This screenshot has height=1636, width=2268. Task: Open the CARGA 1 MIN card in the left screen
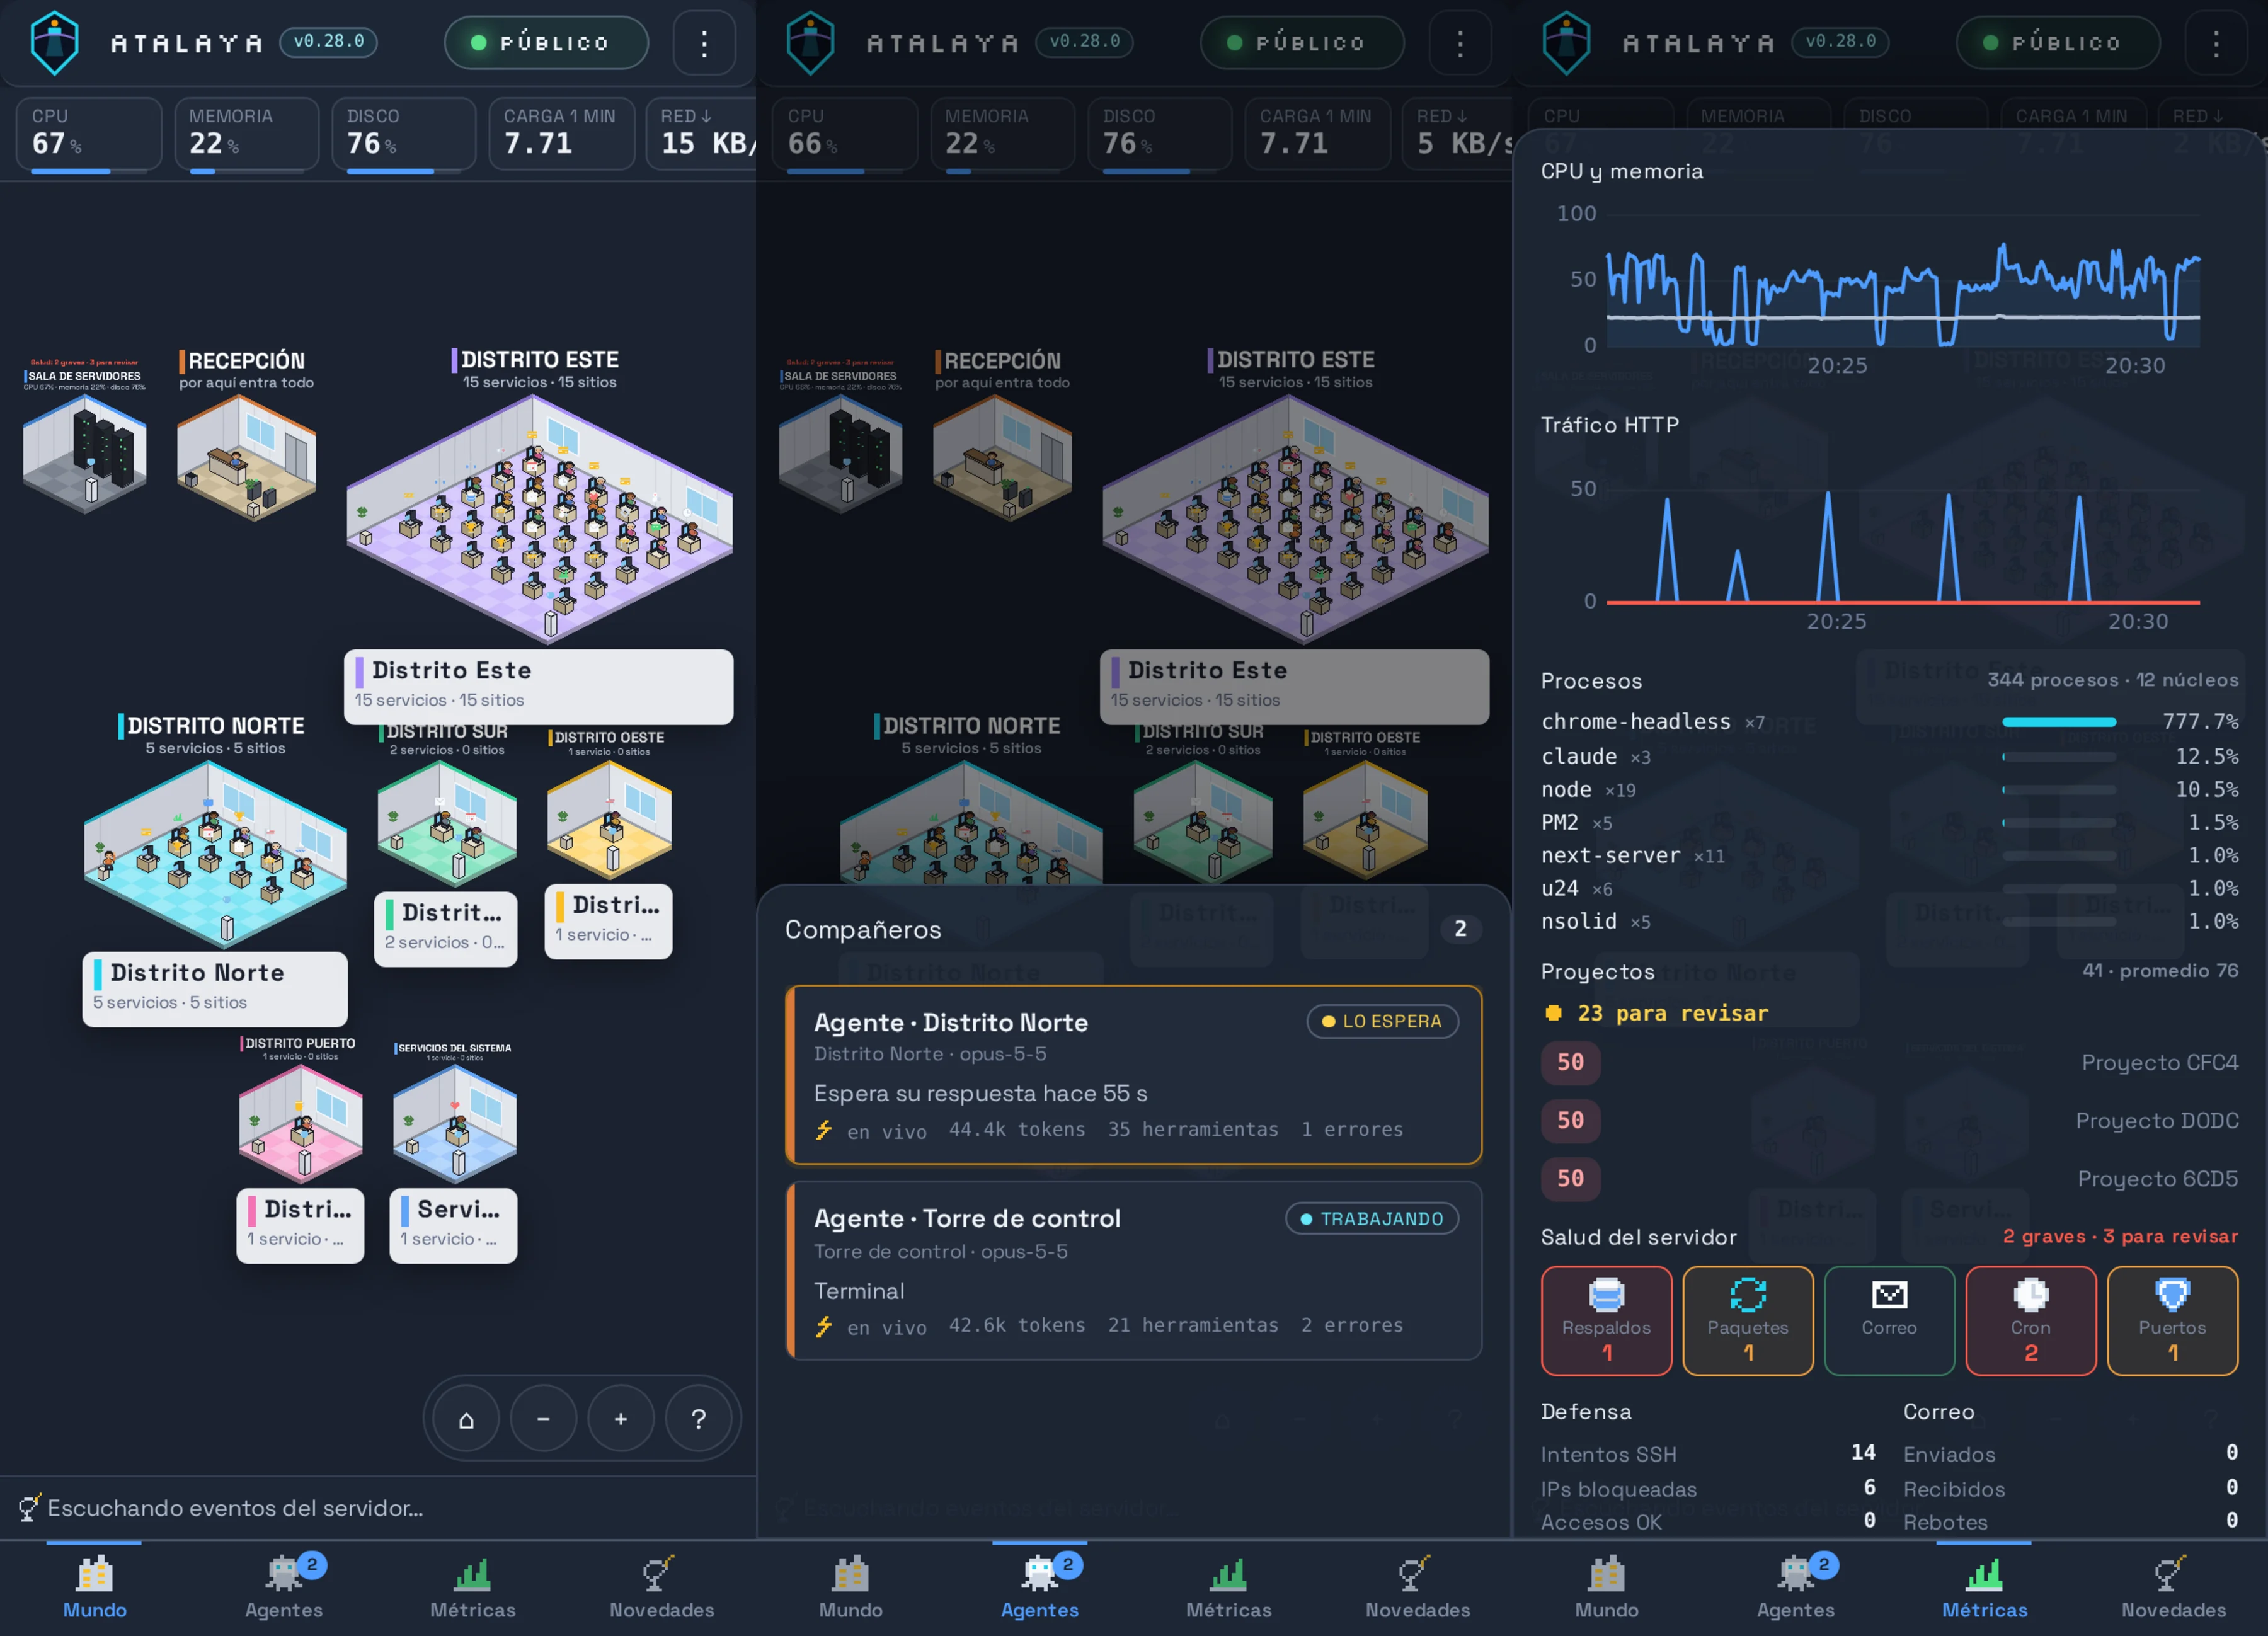[561, 134]
